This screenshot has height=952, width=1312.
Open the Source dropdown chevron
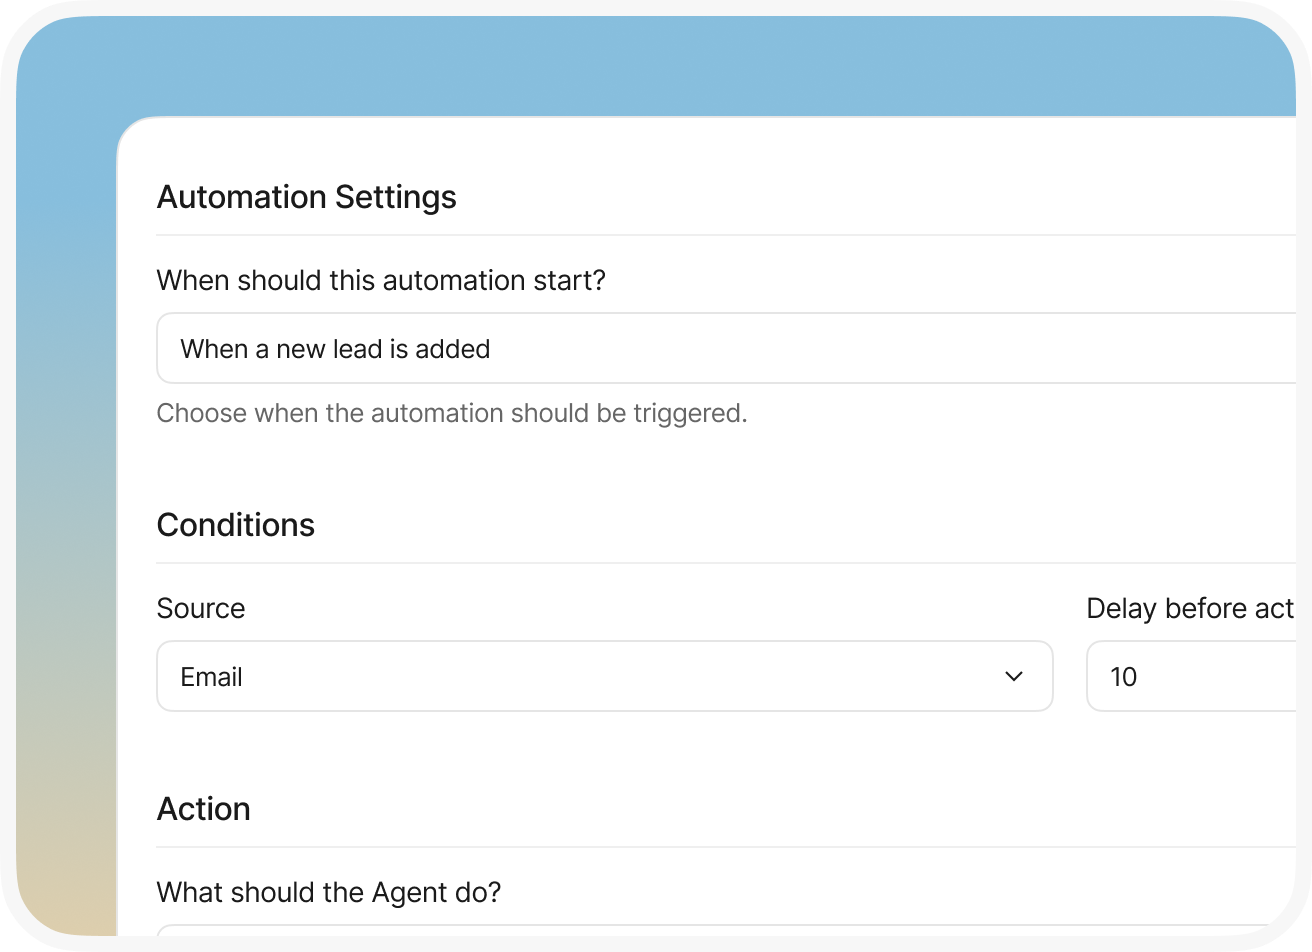point(1013,676)
